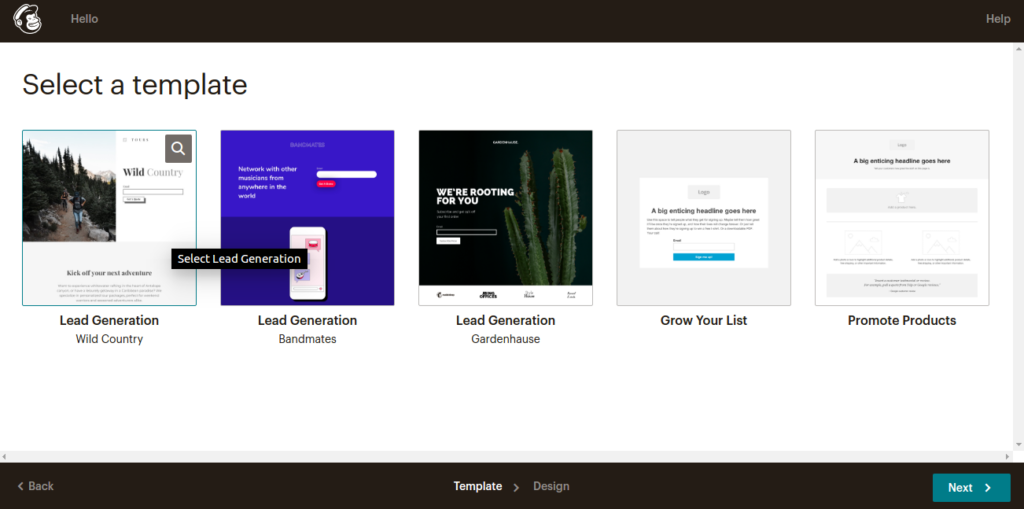Viewport: 1024px width, 509px height.
Task: Choose the Gardenhause cactus template thumbnail
Action: 505,218
